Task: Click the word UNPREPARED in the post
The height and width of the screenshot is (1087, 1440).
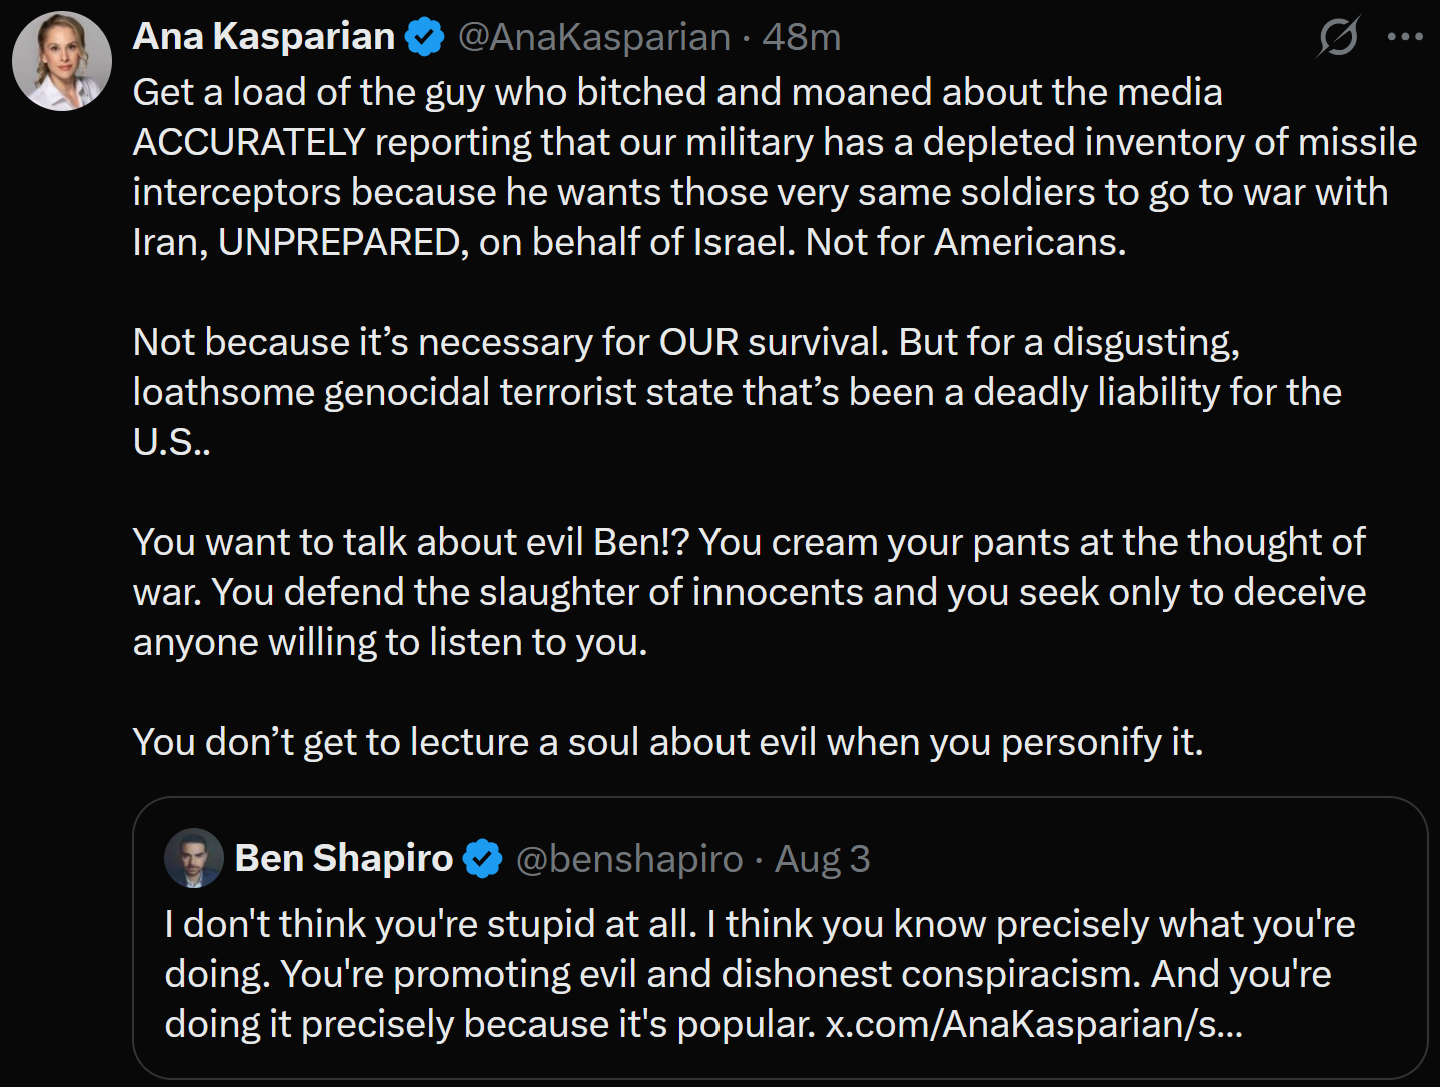Action: (x=339, y=242)
